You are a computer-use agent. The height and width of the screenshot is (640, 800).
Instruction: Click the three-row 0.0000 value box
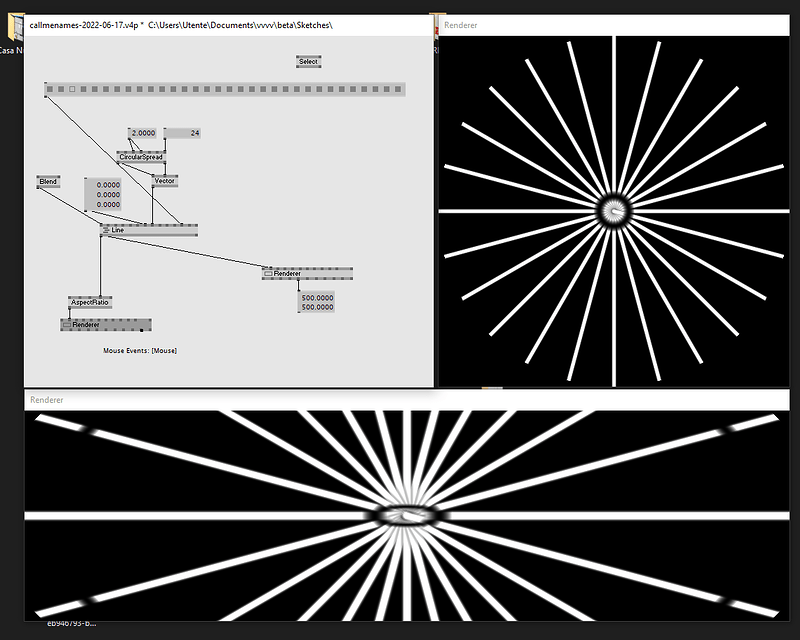pyautogui.click(x=103, y=194)
